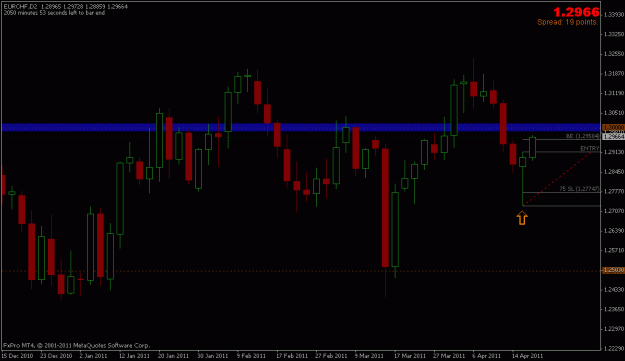Click the 1.32550 price axis label
This screenshot has width=625, height=361.
click(x=614, y=53)
